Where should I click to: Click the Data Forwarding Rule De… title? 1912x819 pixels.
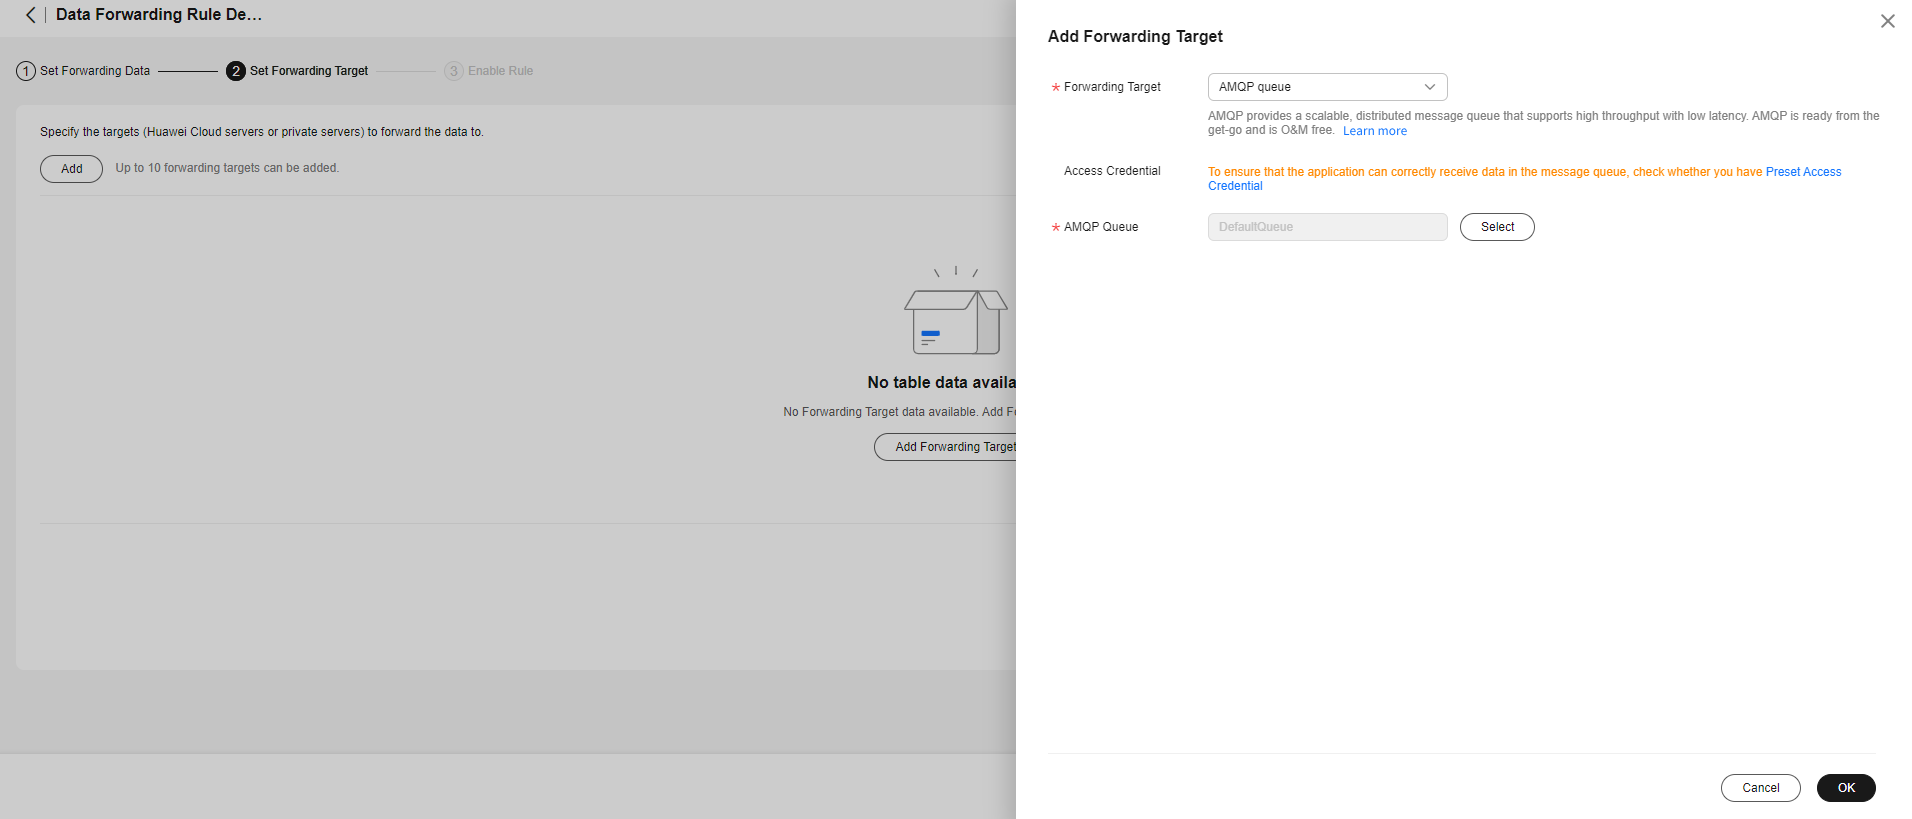coord(159,15)
